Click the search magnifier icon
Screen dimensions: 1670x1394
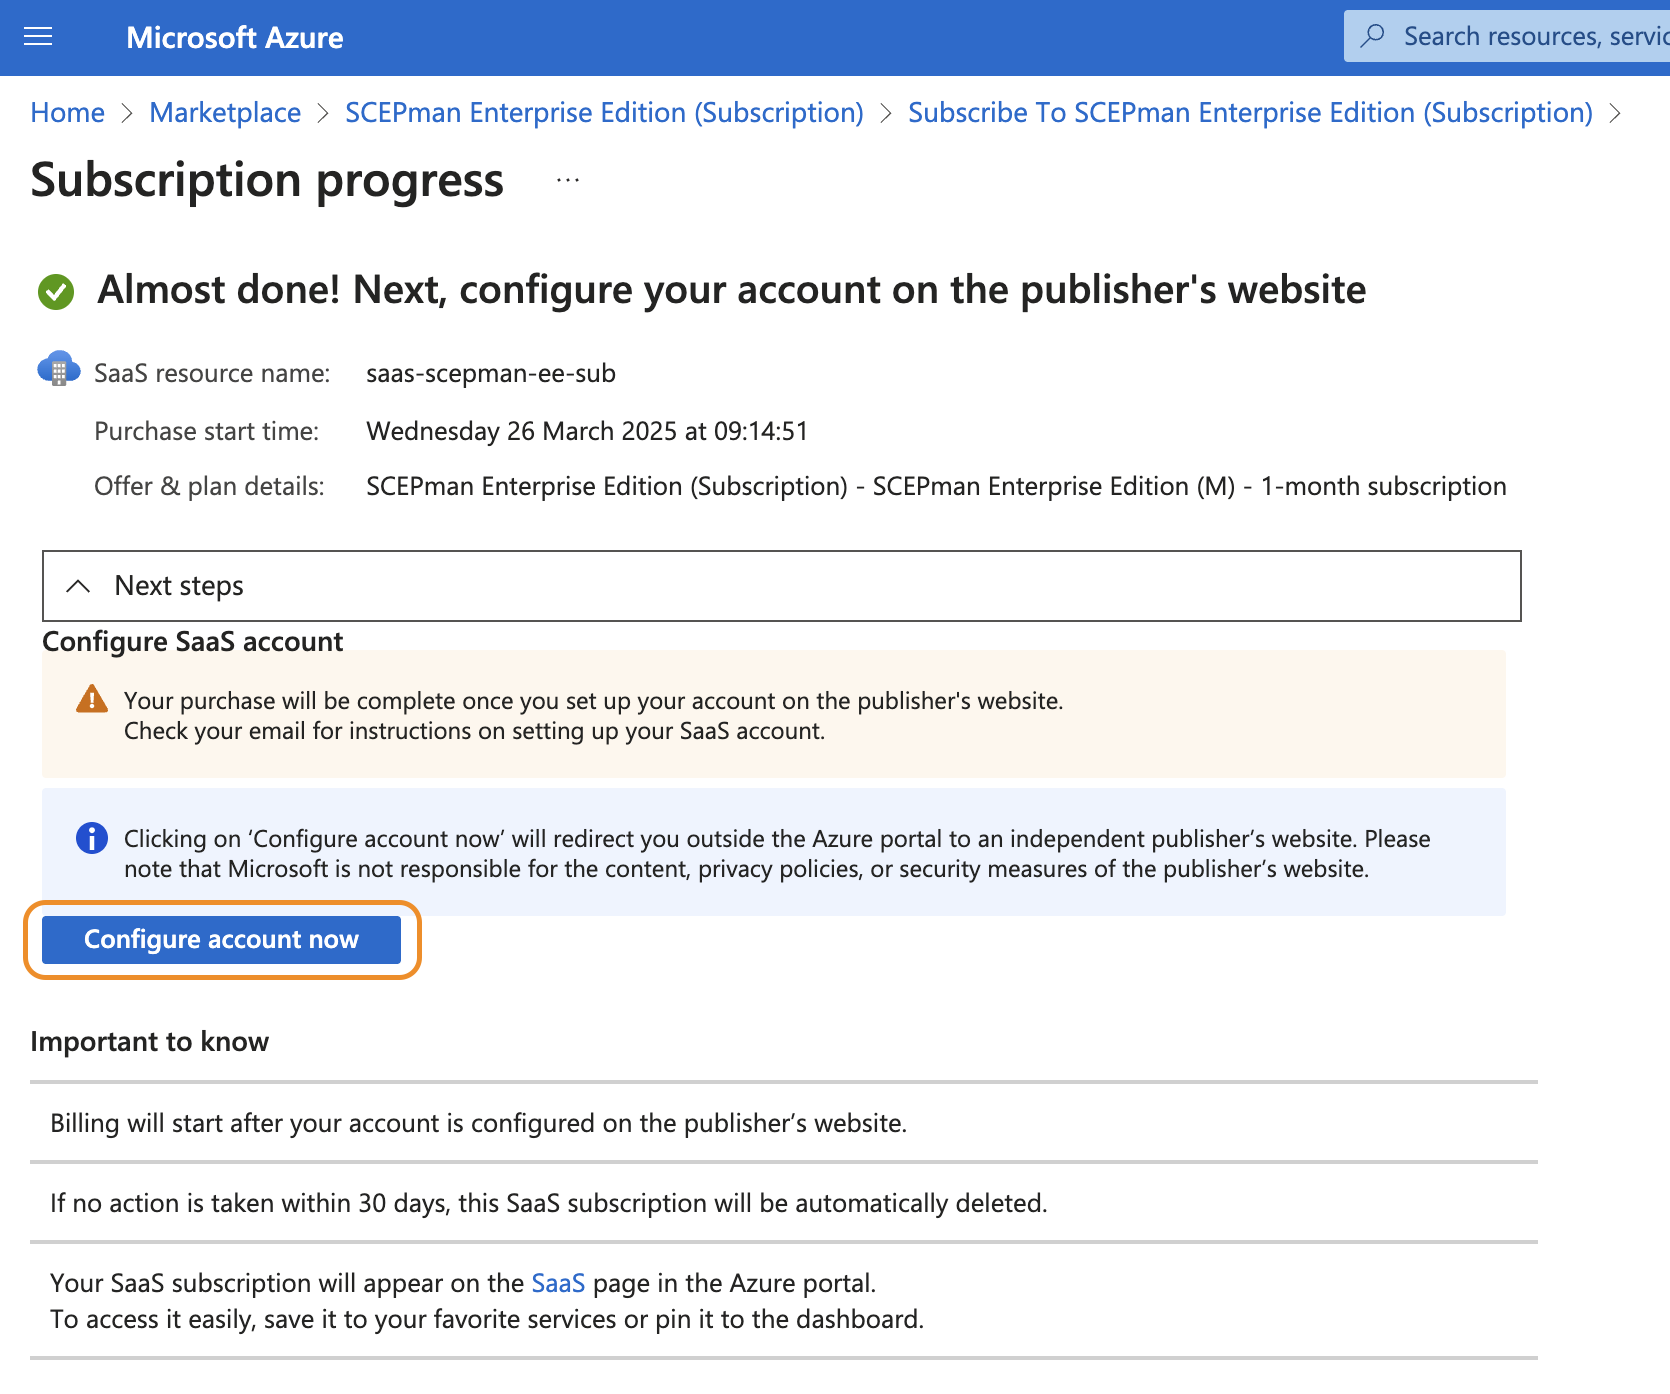(1373, 36)
